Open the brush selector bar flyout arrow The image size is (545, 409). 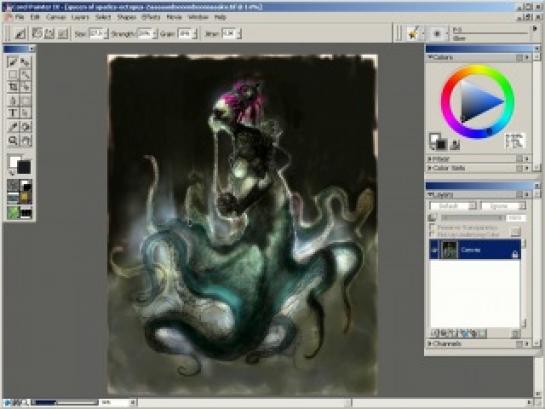pyautogui.click(x=535, y=28)
